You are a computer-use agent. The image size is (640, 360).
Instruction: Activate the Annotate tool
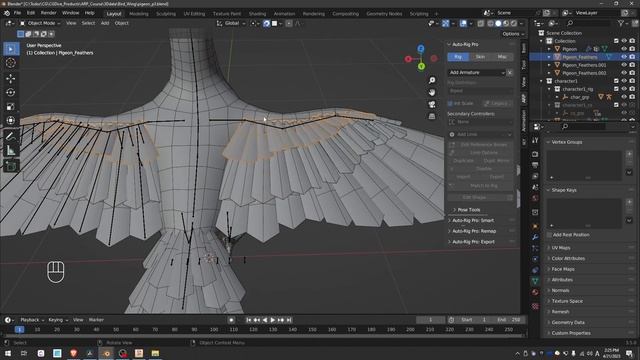coord(11,136)
